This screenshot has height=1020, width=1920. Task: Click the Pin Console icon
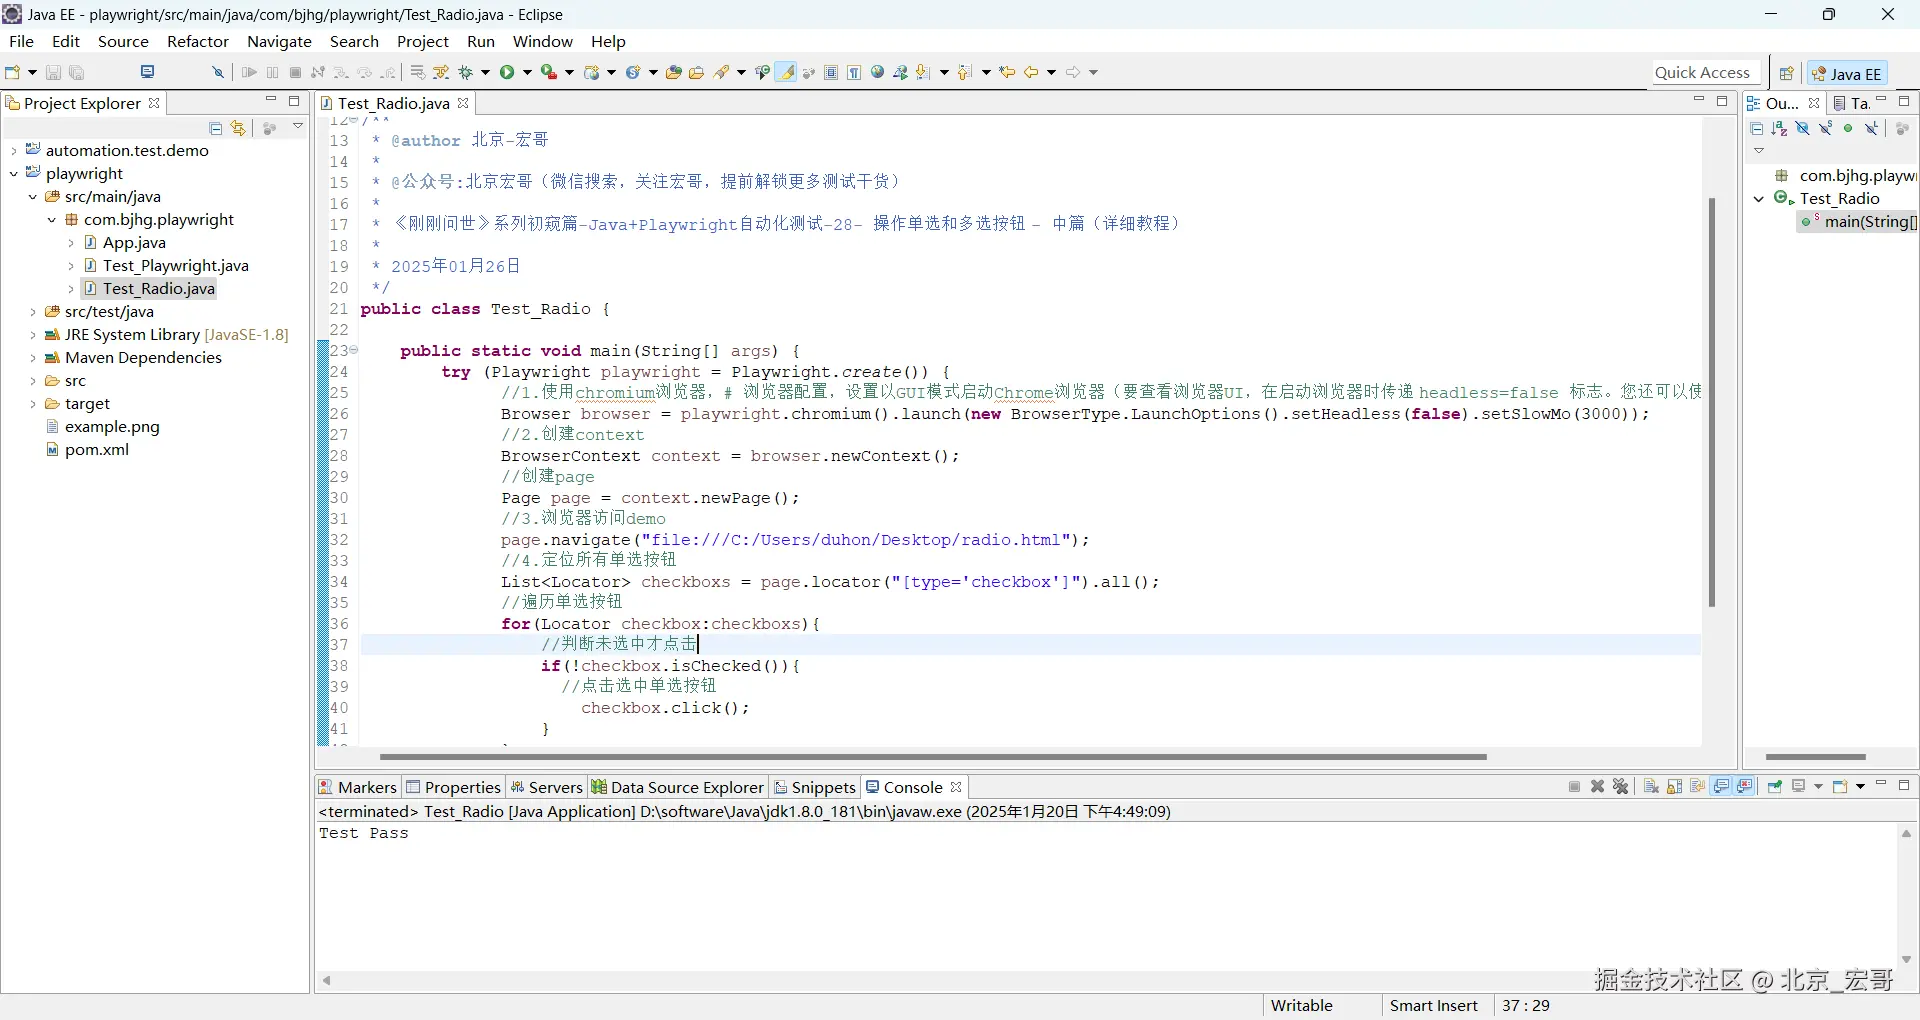click(x=1775, y=787)
